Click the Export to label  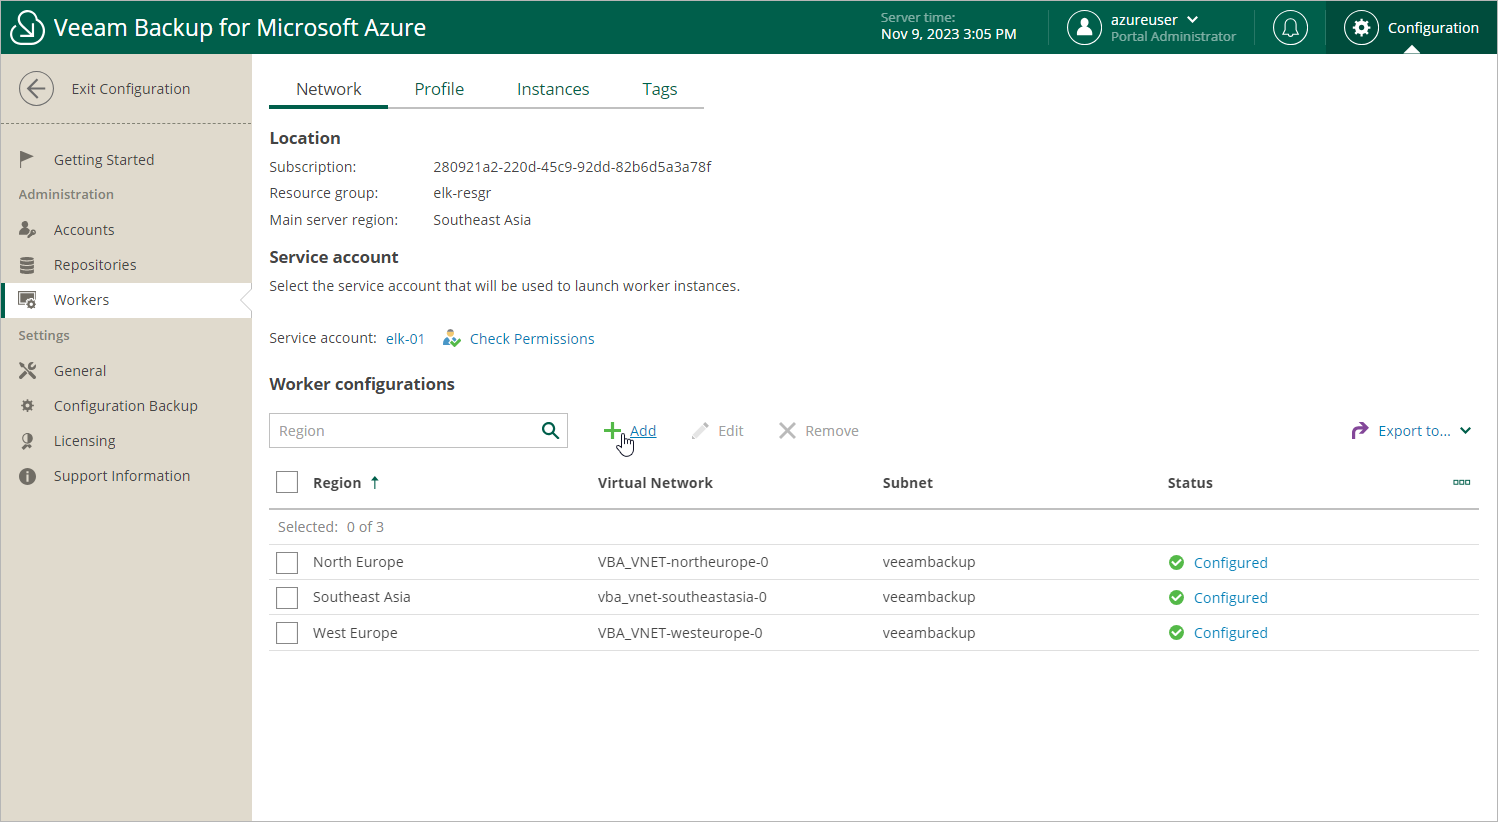pos(1414,431)
